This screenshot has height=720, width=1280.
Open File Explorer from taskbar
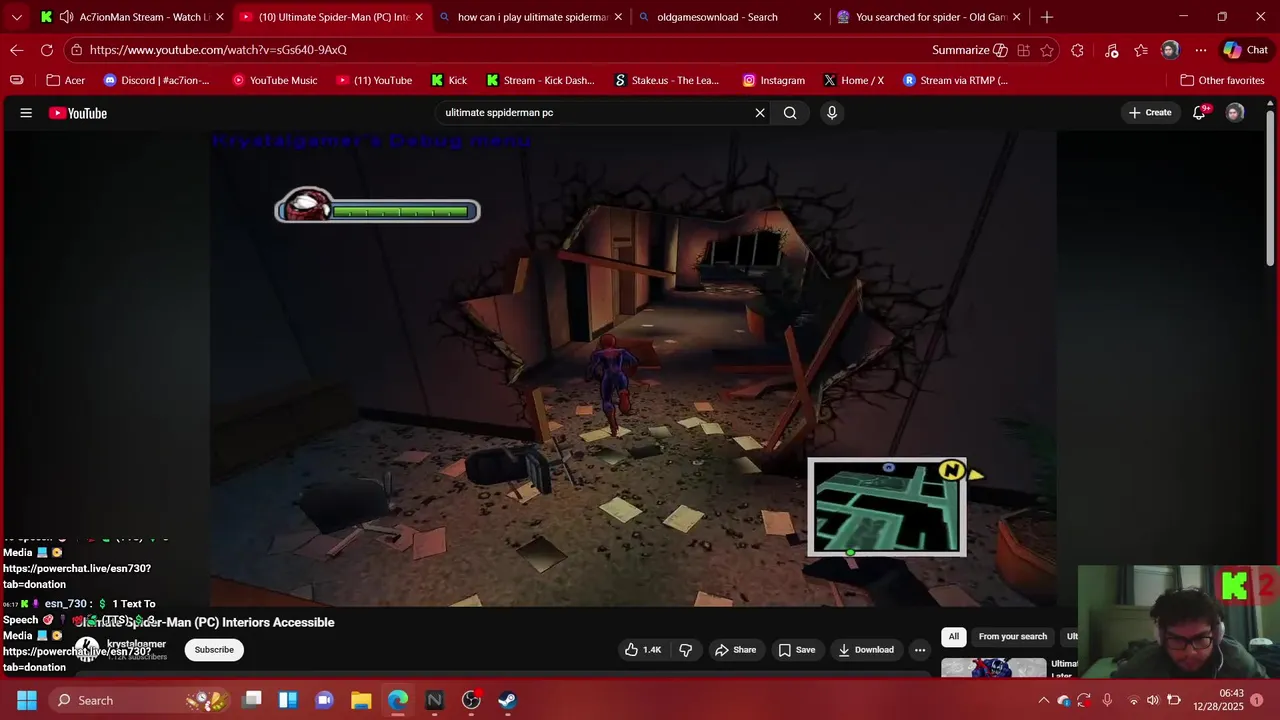click(x=361, y=700)
